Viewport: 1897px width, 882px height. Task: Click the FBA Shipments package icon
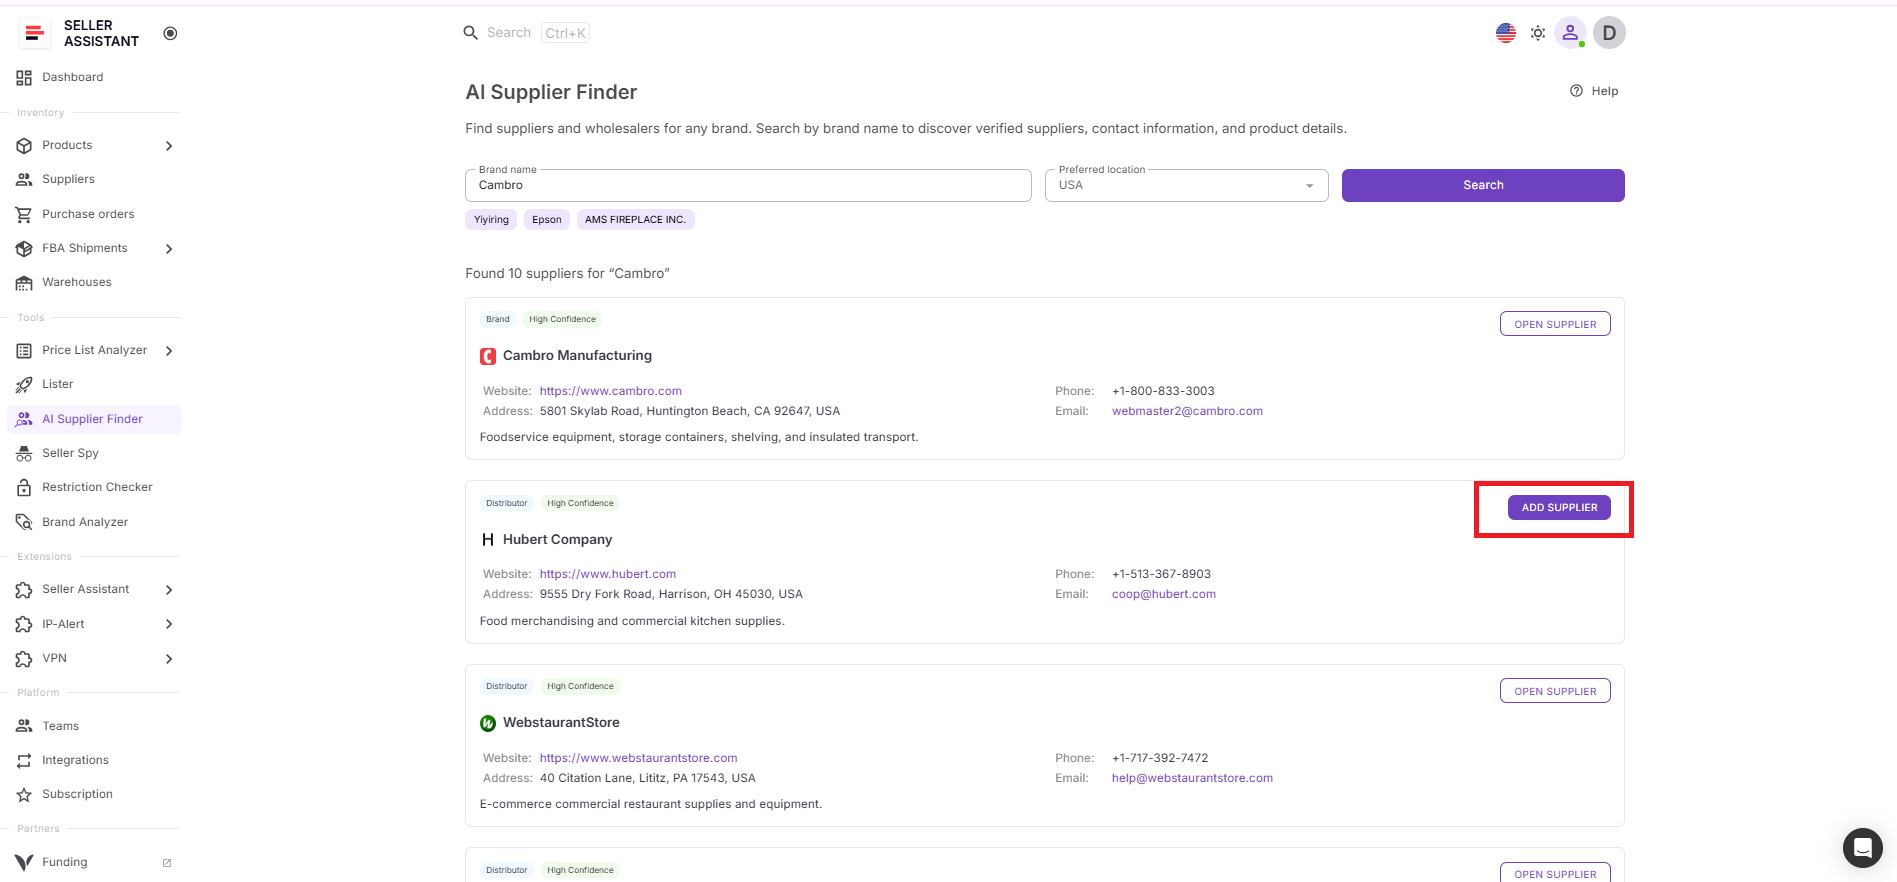24,249
